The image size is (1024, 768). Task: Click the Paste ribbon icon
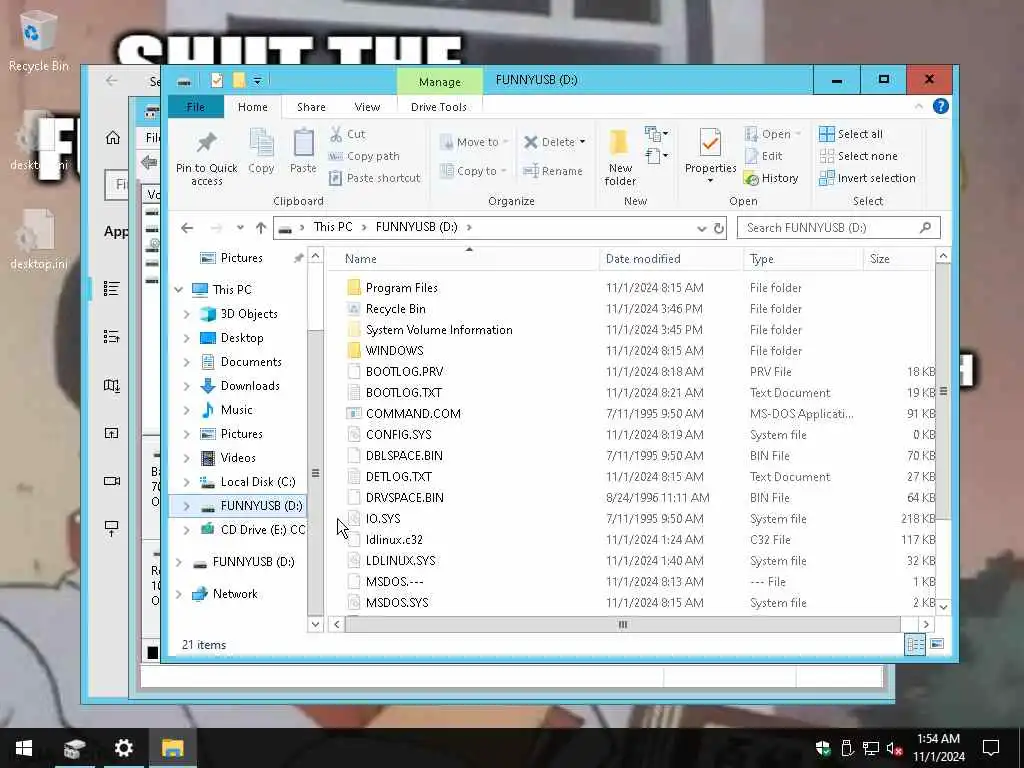pos(303,152)
